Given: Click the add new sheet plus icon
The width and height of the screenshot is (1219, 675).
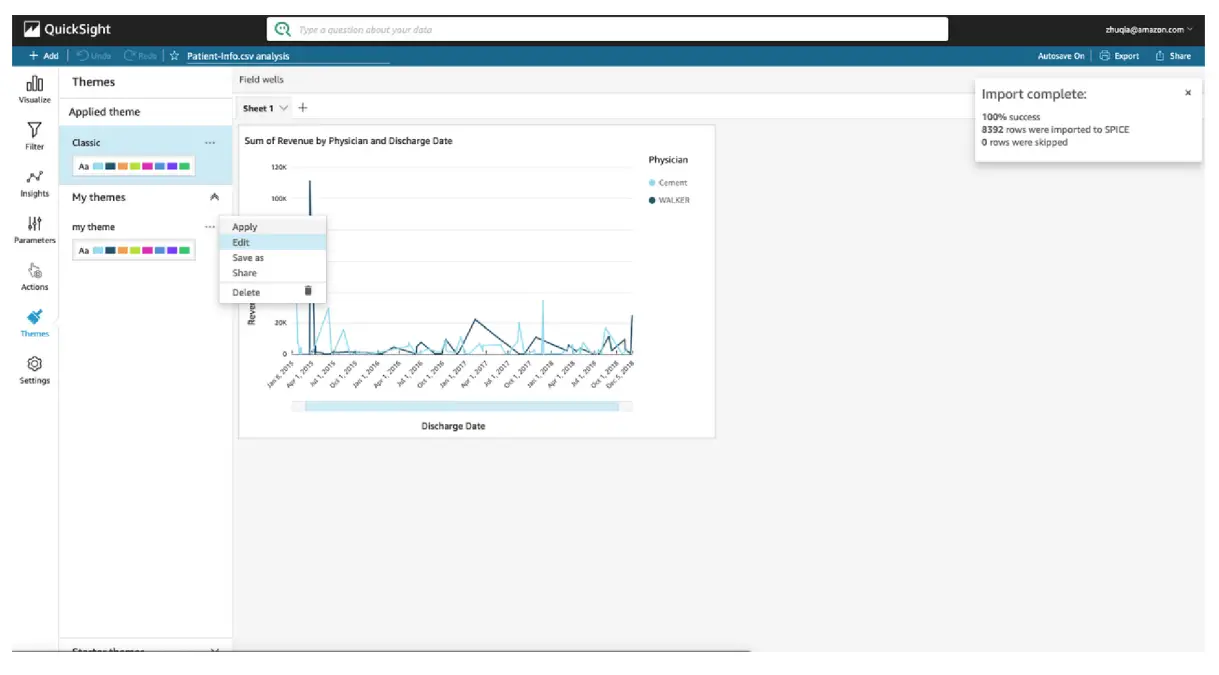Looking at the screenshot, I should [x=303, y=108].
